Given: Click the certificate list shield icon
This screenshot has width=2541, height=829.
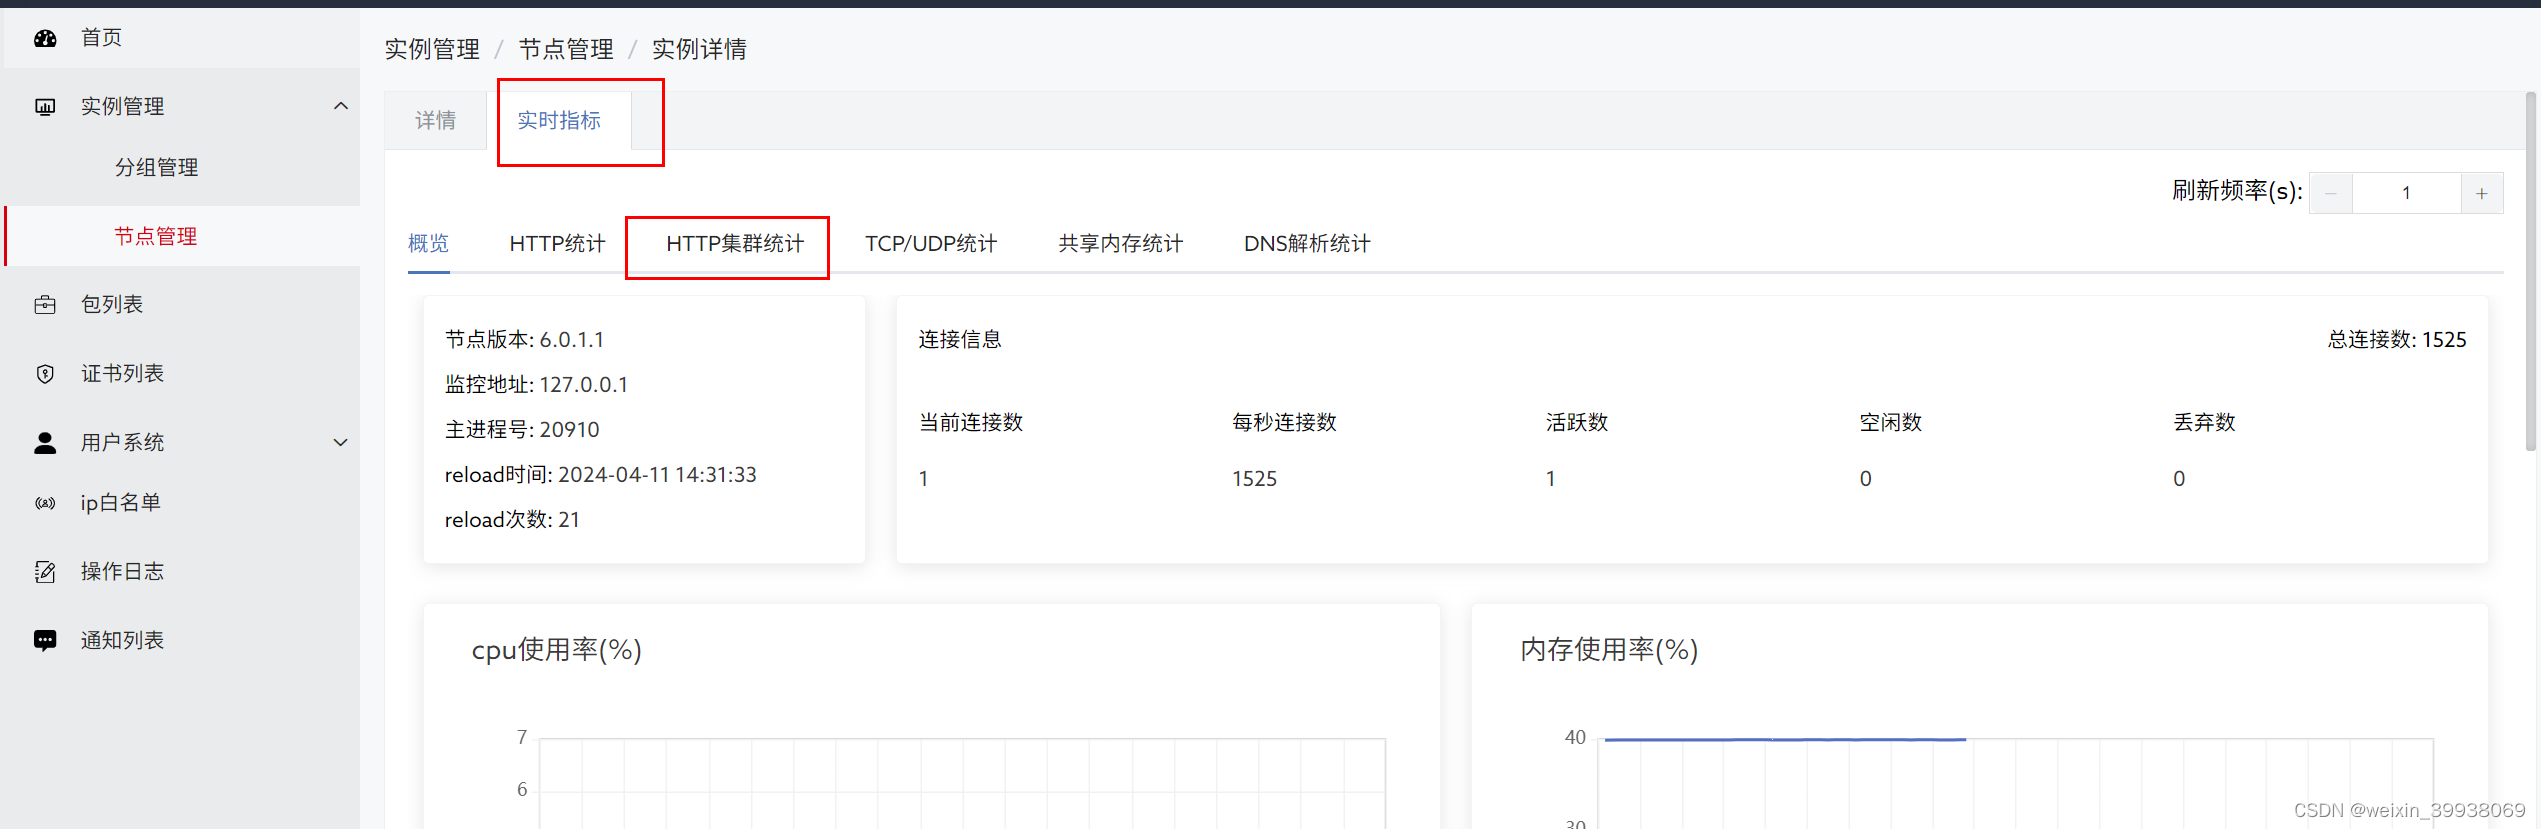Looking at the screenshot, I should 45,374.
